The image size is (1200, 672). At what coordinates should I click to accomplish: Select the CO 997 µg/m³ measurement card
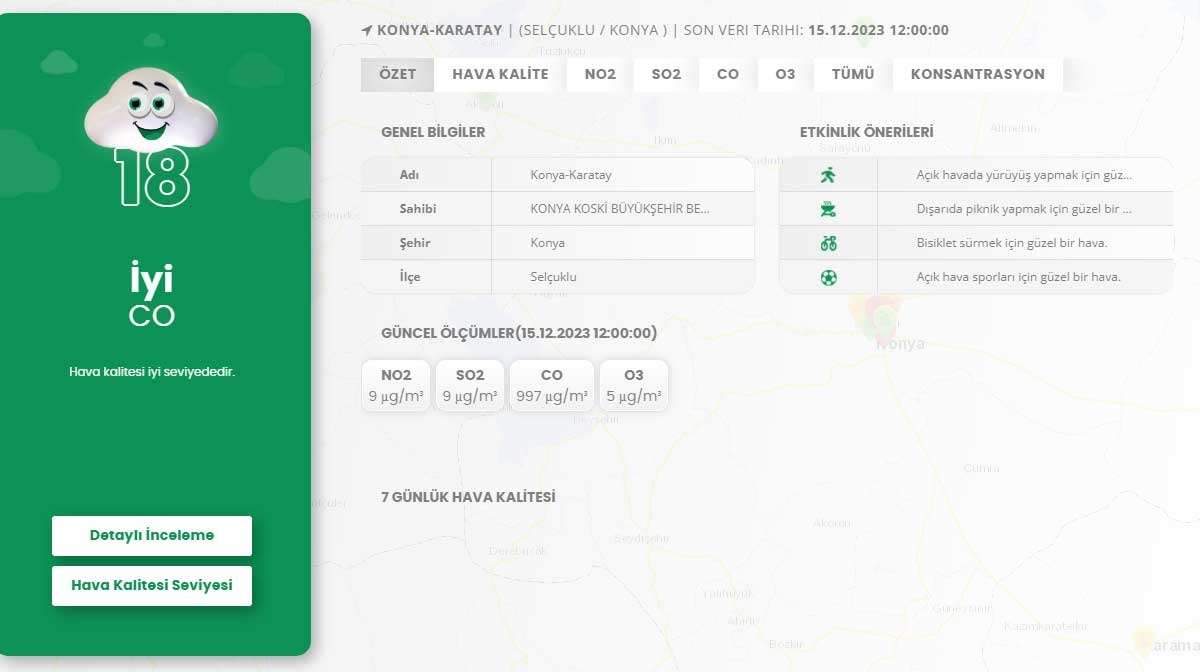point(551,386)
